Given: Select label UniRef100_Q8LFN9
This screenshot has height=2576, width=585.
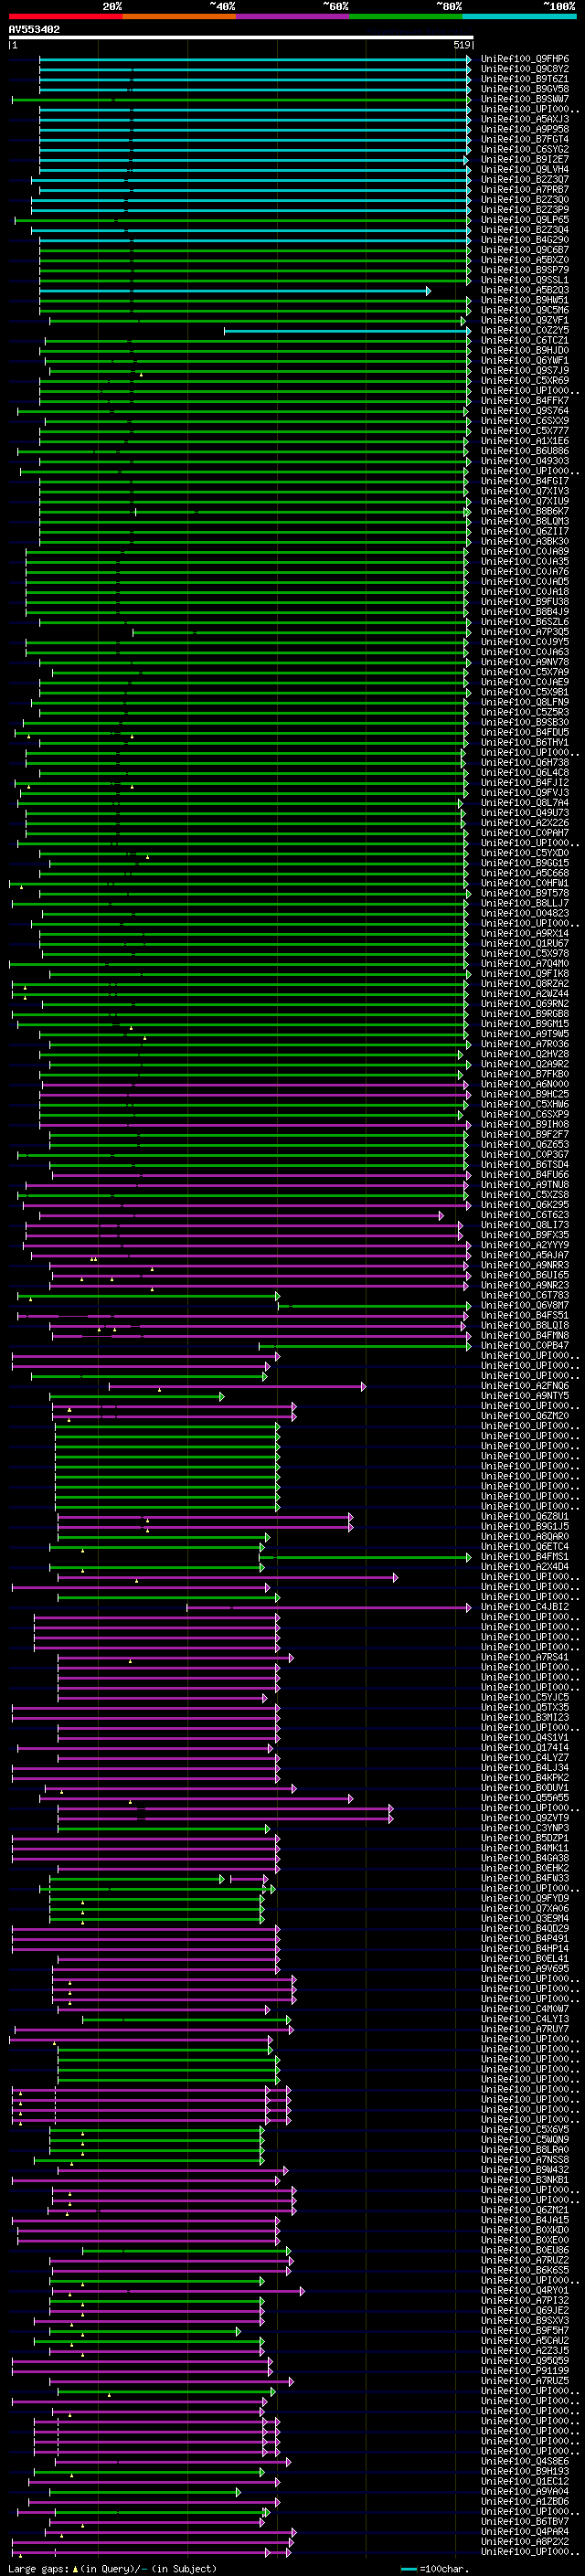Looking at the screenshot, I should 524,702.
